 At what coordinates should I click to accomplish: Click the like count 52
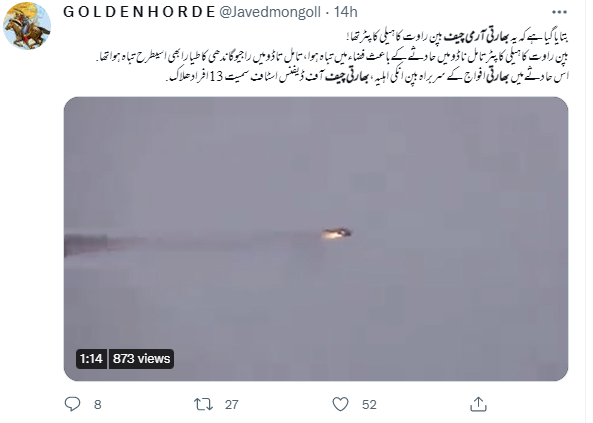369,404
